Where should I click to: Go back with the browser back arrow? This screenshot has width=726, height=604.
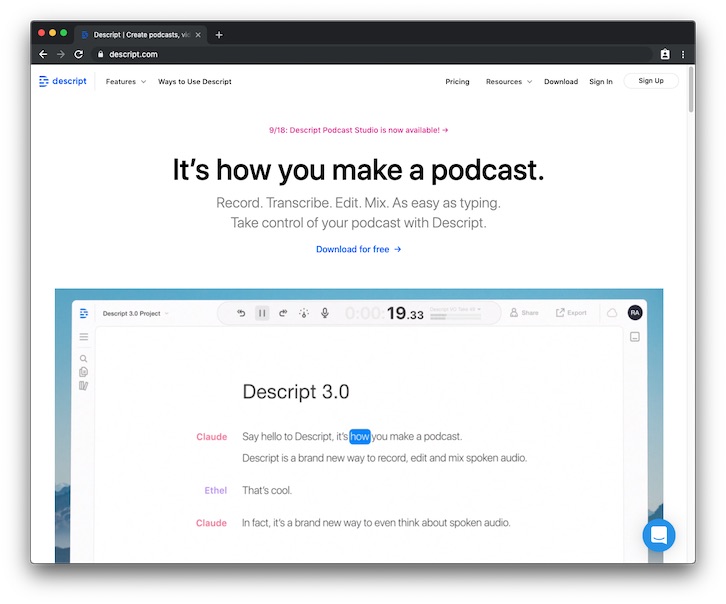[43, 54]
